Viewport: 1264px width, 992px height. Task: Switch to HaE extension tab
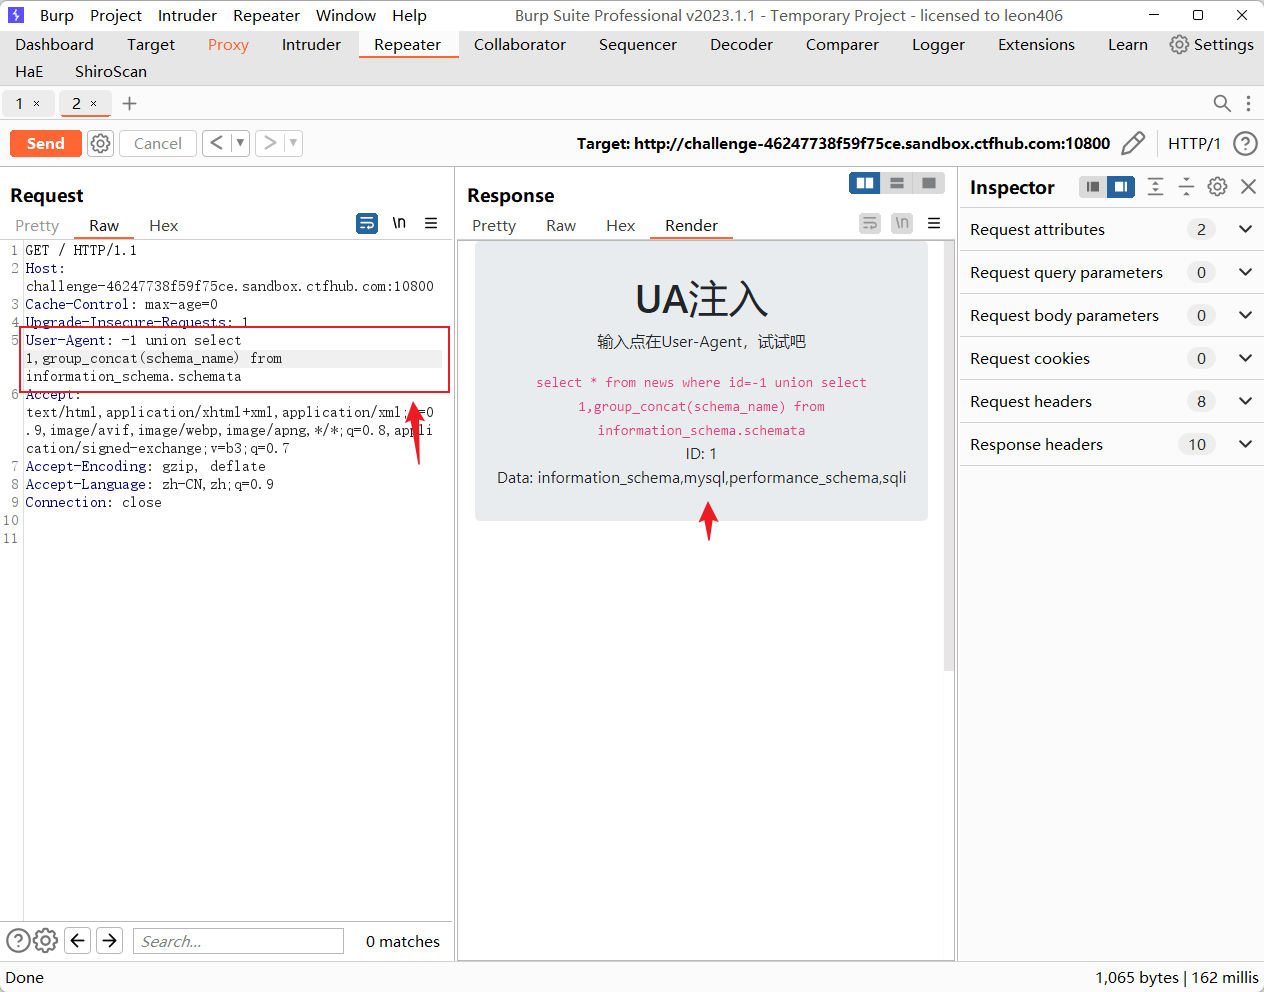29,71
